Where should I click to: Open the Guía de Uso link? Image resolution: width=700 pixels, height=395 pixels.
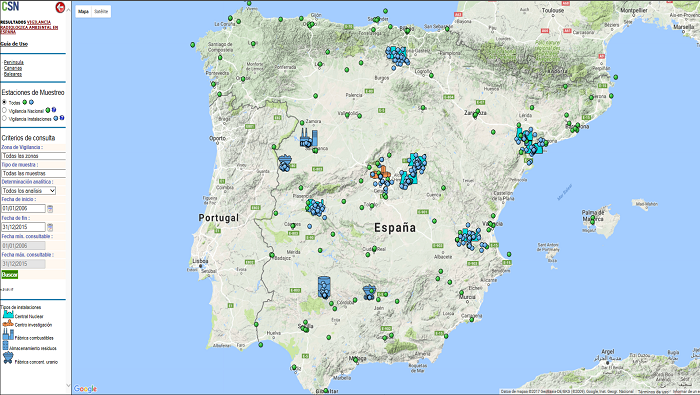14,44
